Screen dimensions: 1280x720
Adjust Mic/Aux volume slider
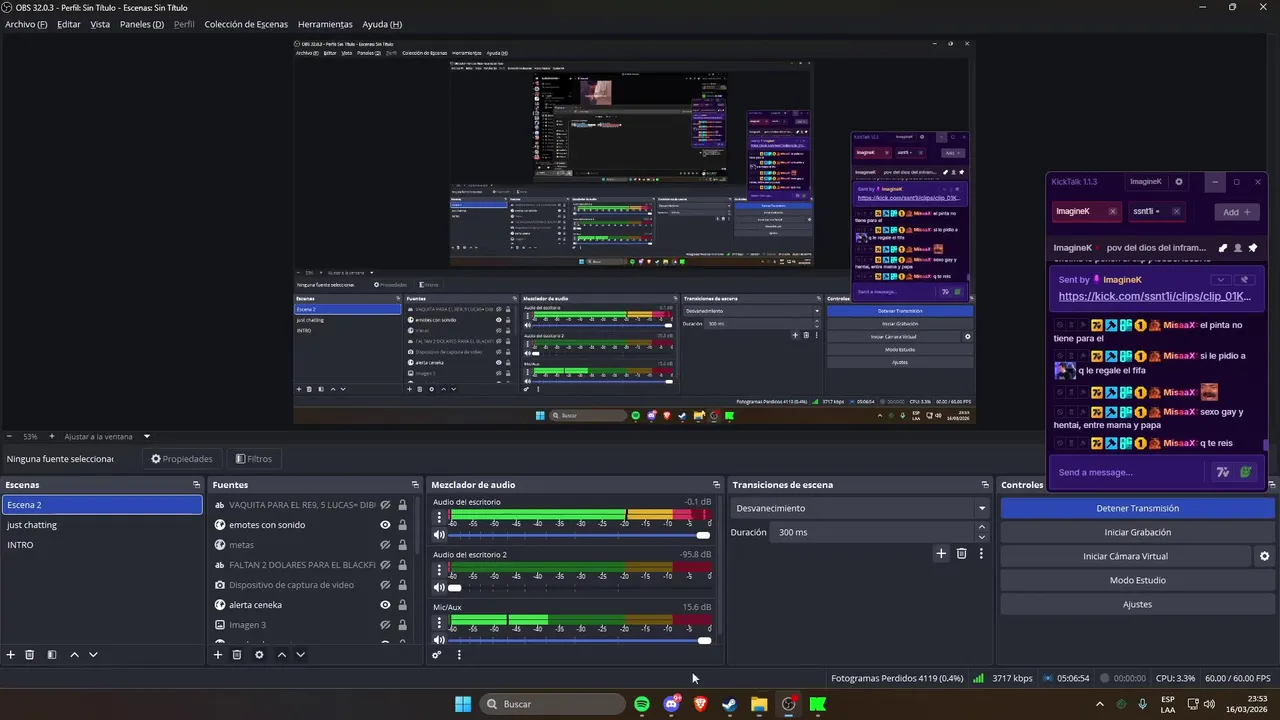tap(578, 640)
